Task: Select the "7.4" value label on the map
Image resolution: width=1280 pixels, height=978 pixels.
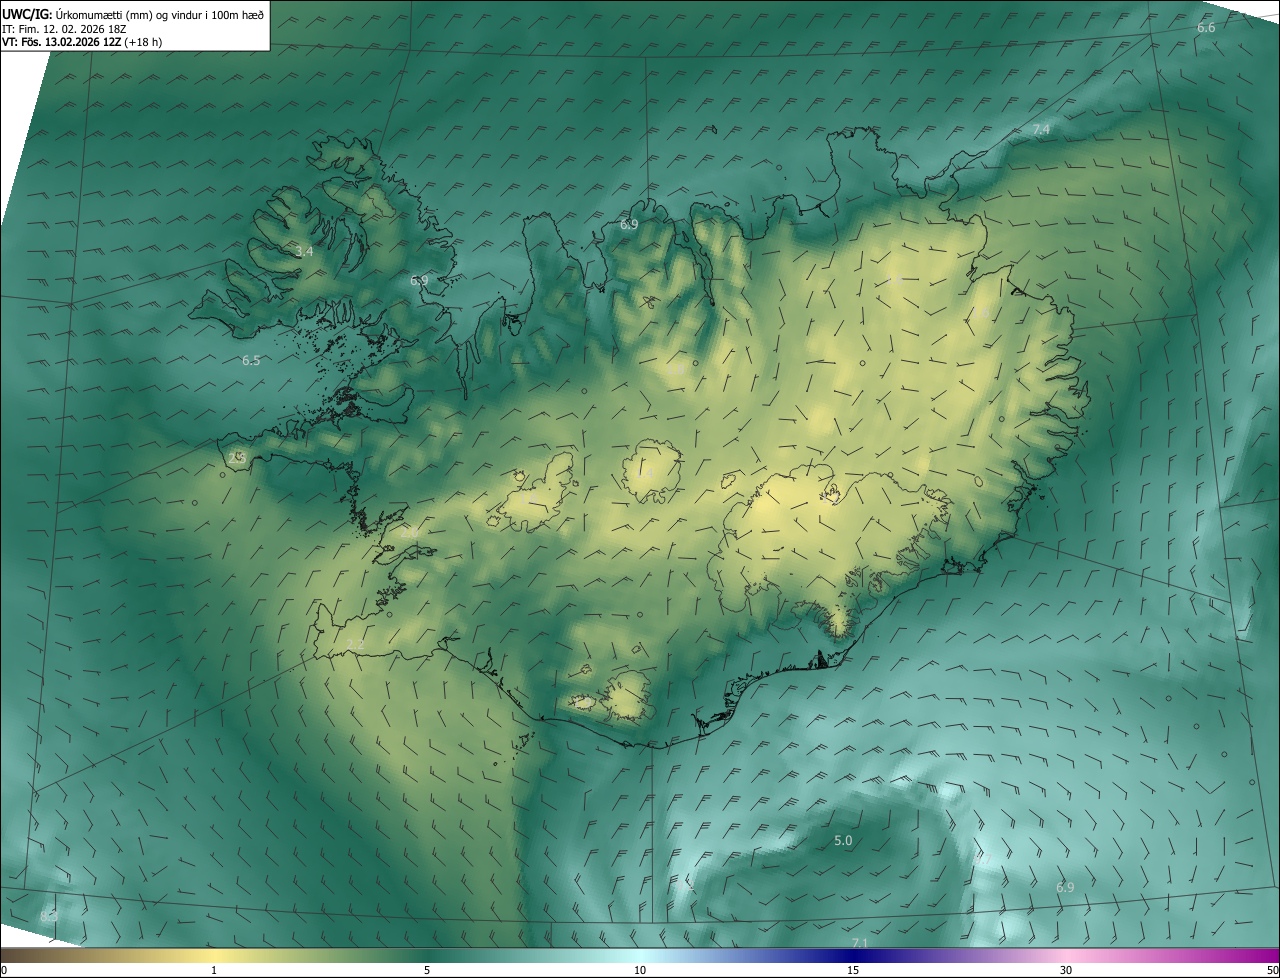Action: point(1041,130)
